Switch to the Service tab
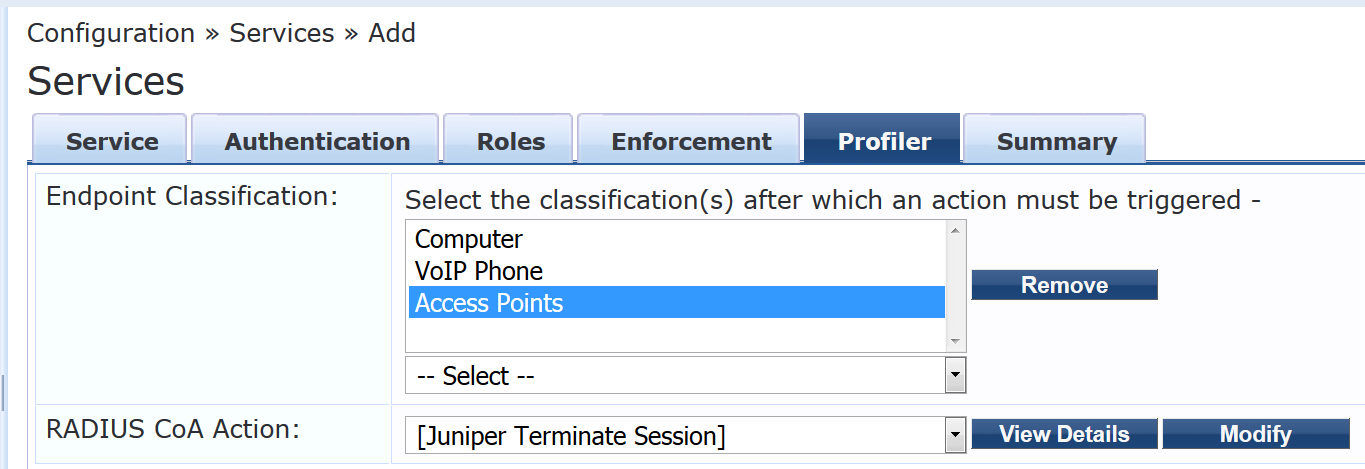1365x469 pixels. tap(111, 141)
